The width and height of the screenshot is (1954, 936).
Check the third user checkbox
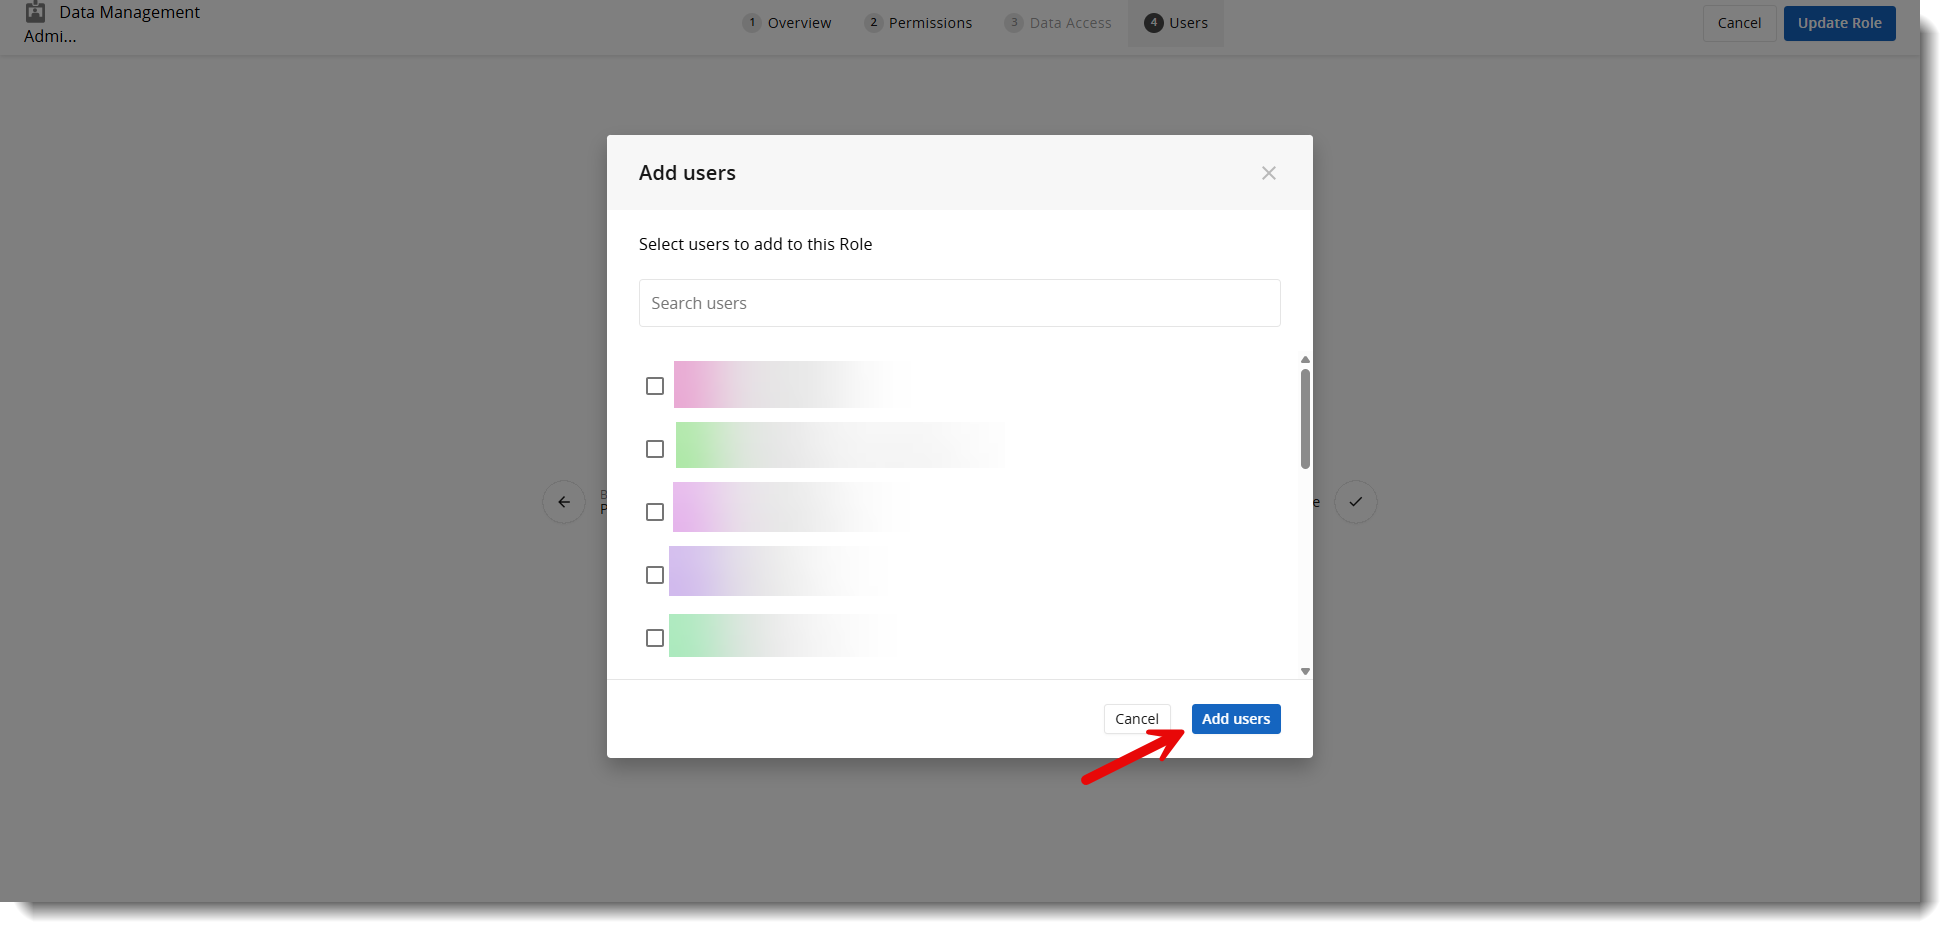click(x=655, y=512)
